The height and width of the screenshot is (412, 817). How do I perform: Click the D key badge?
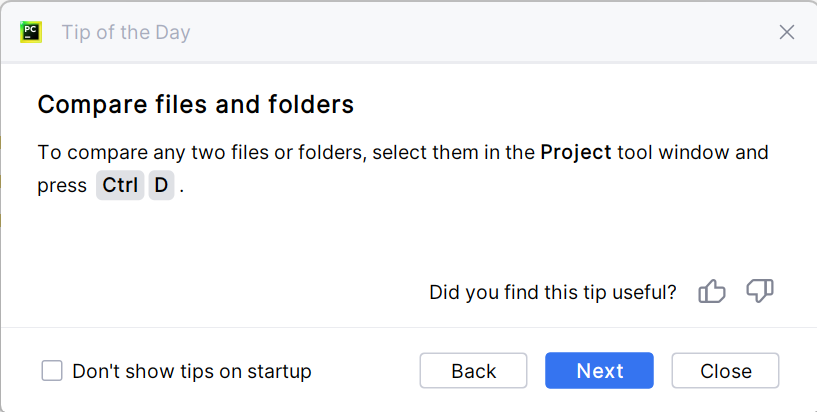[161, 186]
